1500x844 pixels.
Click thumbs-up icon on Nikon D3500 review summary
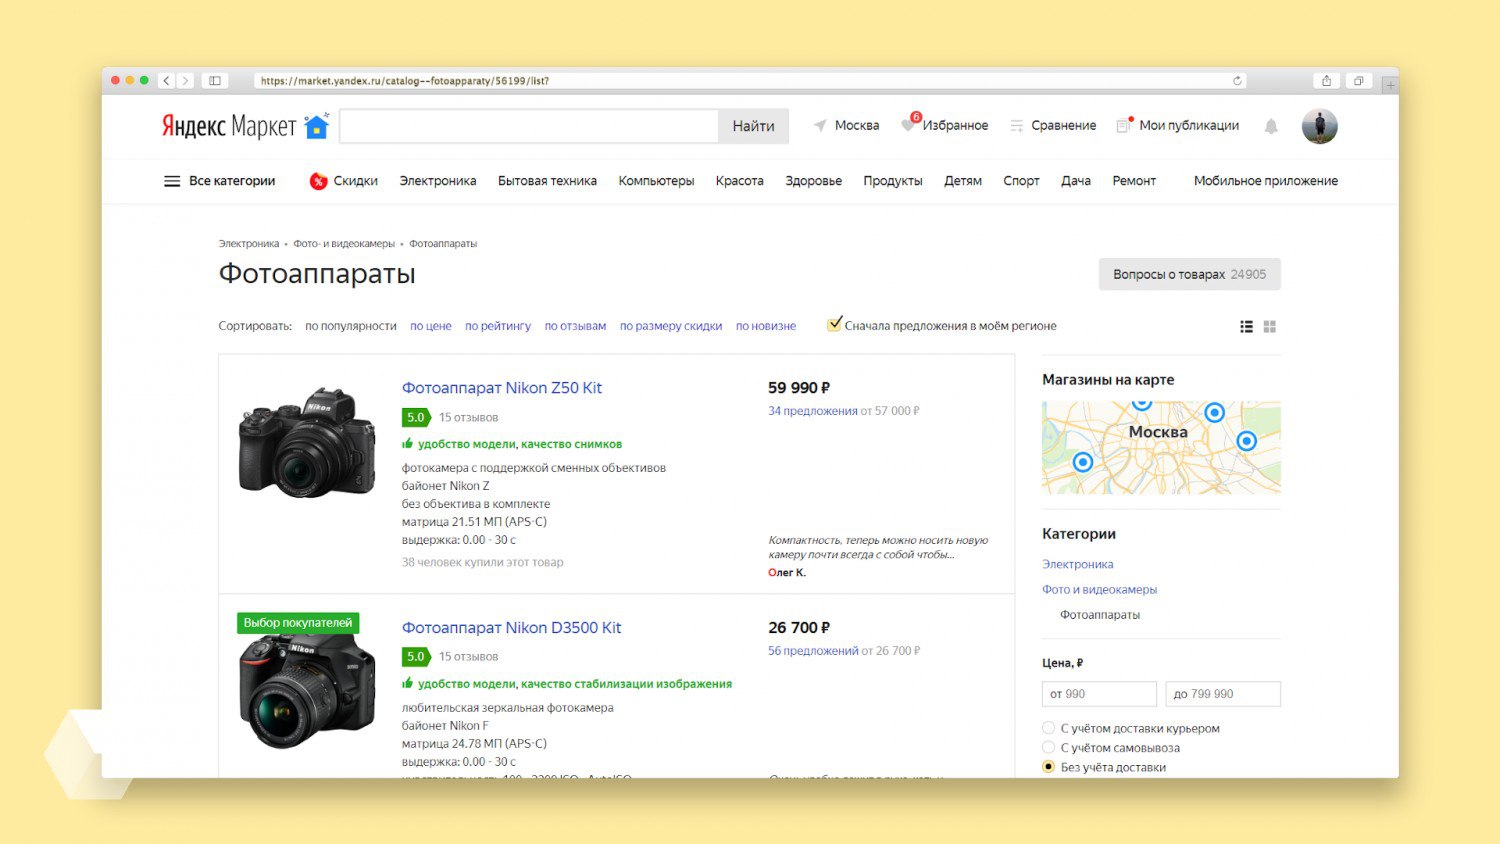tap(408, 683)
